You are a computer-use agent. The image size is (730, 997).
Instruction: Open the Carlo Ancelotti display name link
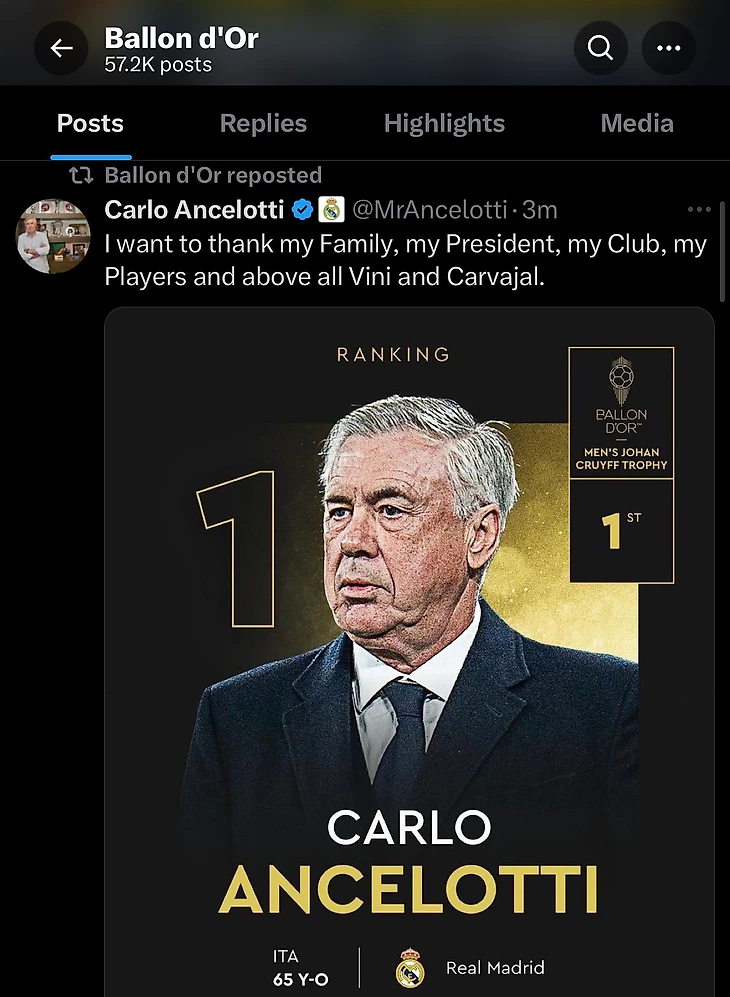tap(195, 210)
